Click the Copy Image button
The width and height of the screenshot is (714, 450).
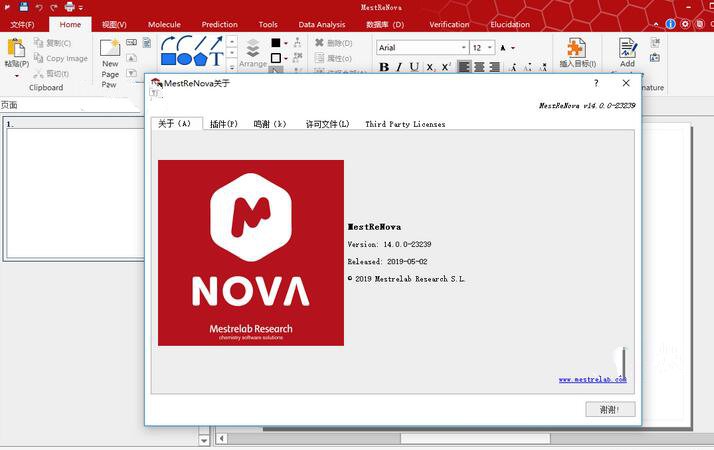click(x=61, y=58)
